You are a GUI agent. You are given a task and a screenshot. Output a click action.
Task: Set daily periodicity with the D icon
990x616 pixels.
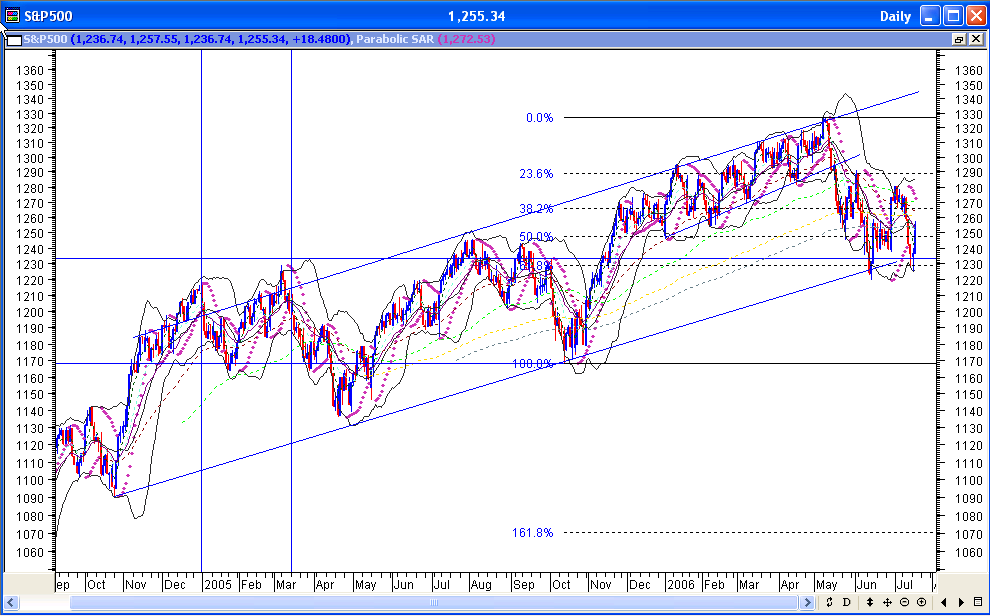846,602
